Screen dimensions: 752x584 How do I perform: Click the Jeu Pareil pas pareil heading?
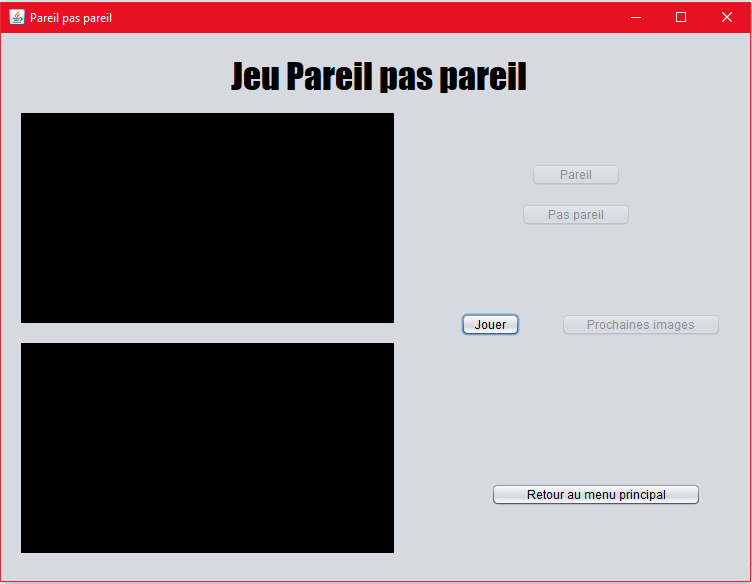pos(378,76)
